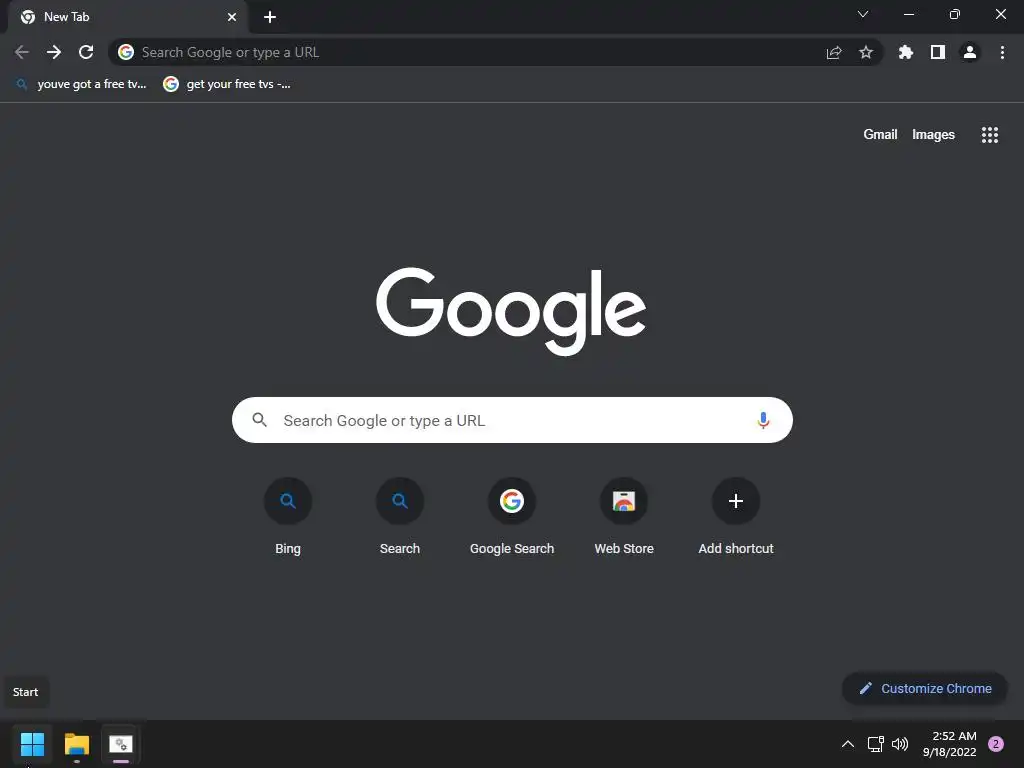The width and height of the screenshot is (1024, 768).
Task: Click the browser Back arrow
Action: click(22, 52)
